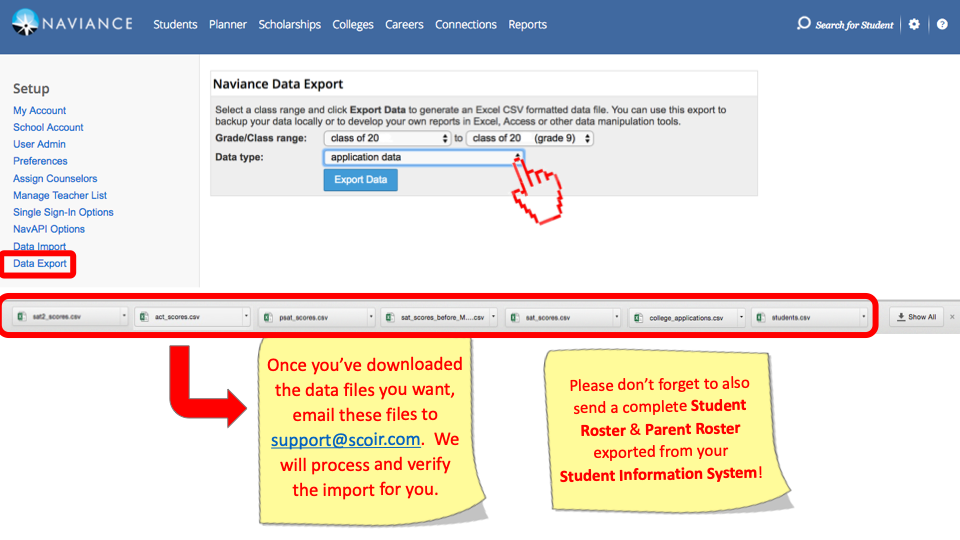This screenshot has height=540, width=960.
Task: Open the School Account link
Action: (48, 127)
